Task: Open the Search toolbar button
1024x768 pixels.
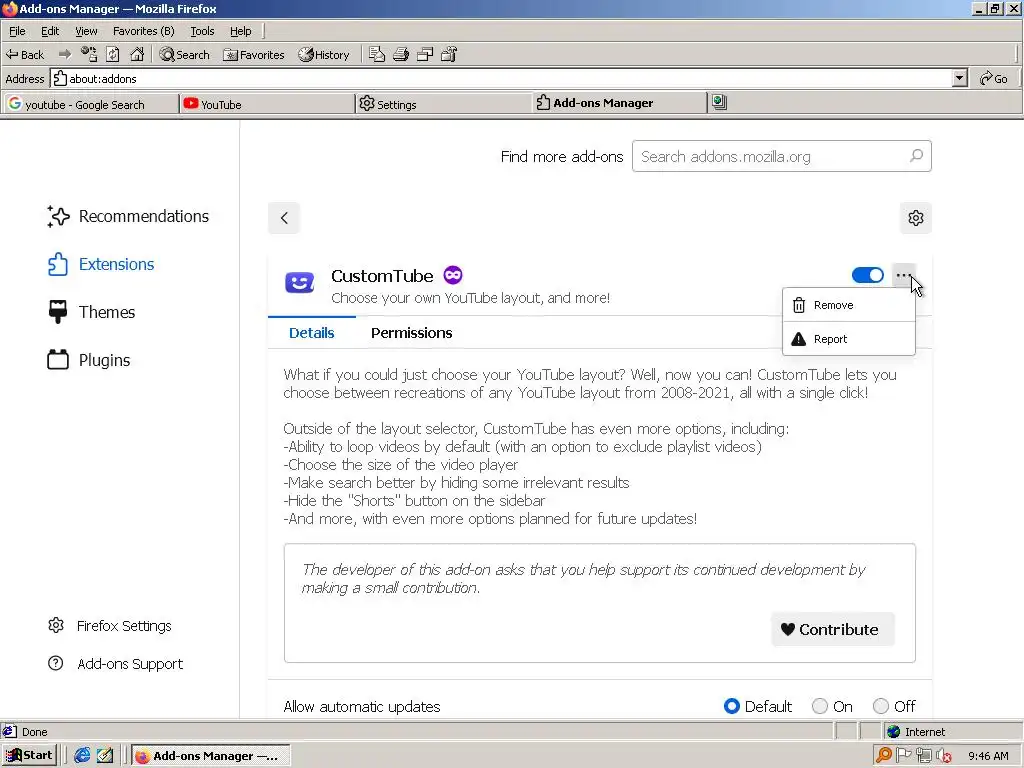Action: (185, 55)
